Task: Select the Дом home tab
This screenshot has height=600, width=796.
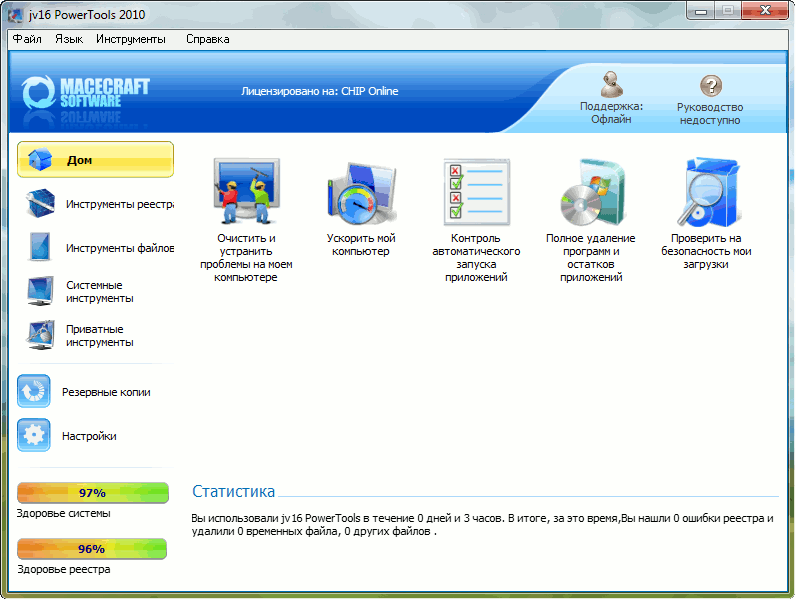Action: pyautogui.click(x=95, y=160)
